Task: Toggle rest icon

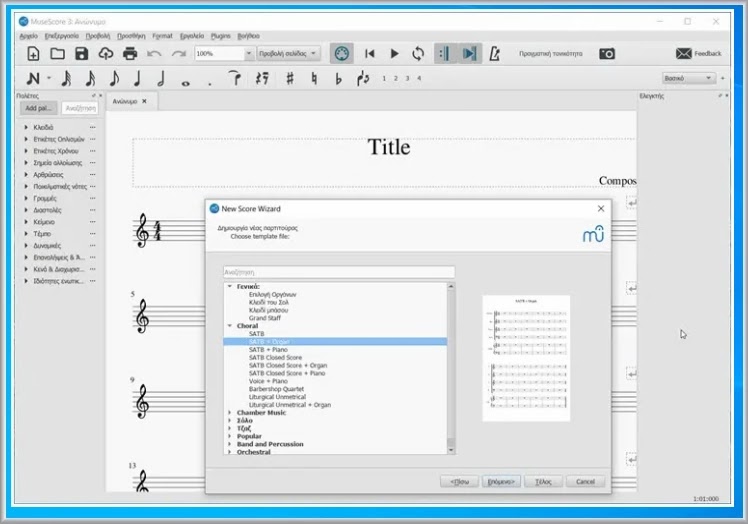Action: [x=262, y=78]
